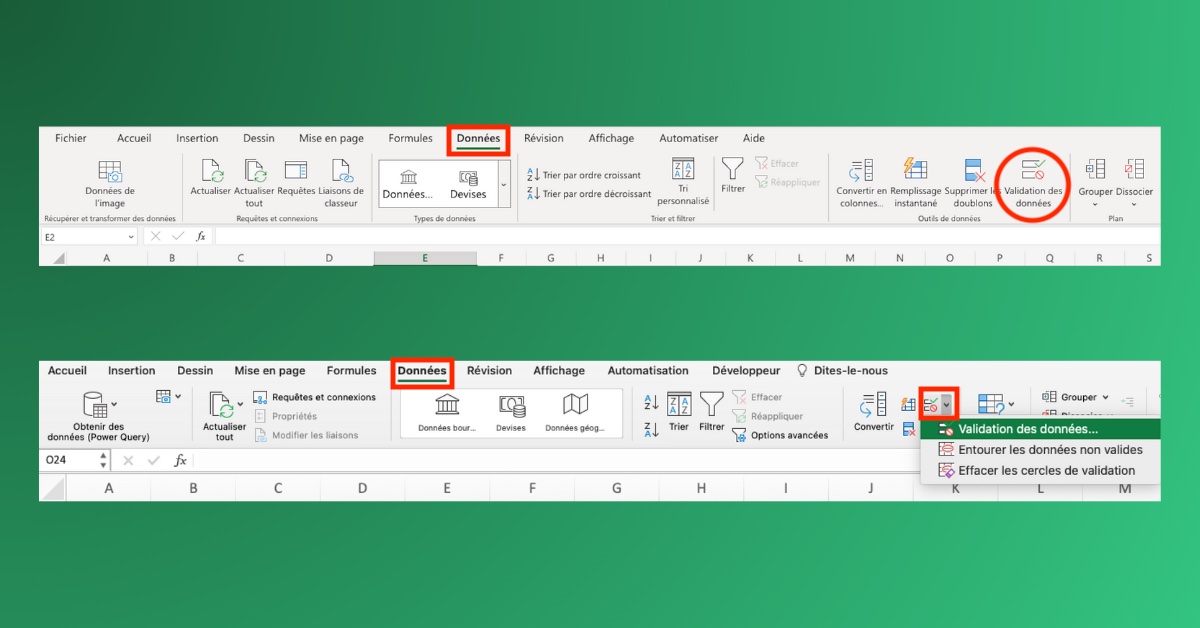Screen dimensions: 1200x628
Task: Click the fx icon in the upper formula bar
Action: pyautogui.click(x=201, y=236)
